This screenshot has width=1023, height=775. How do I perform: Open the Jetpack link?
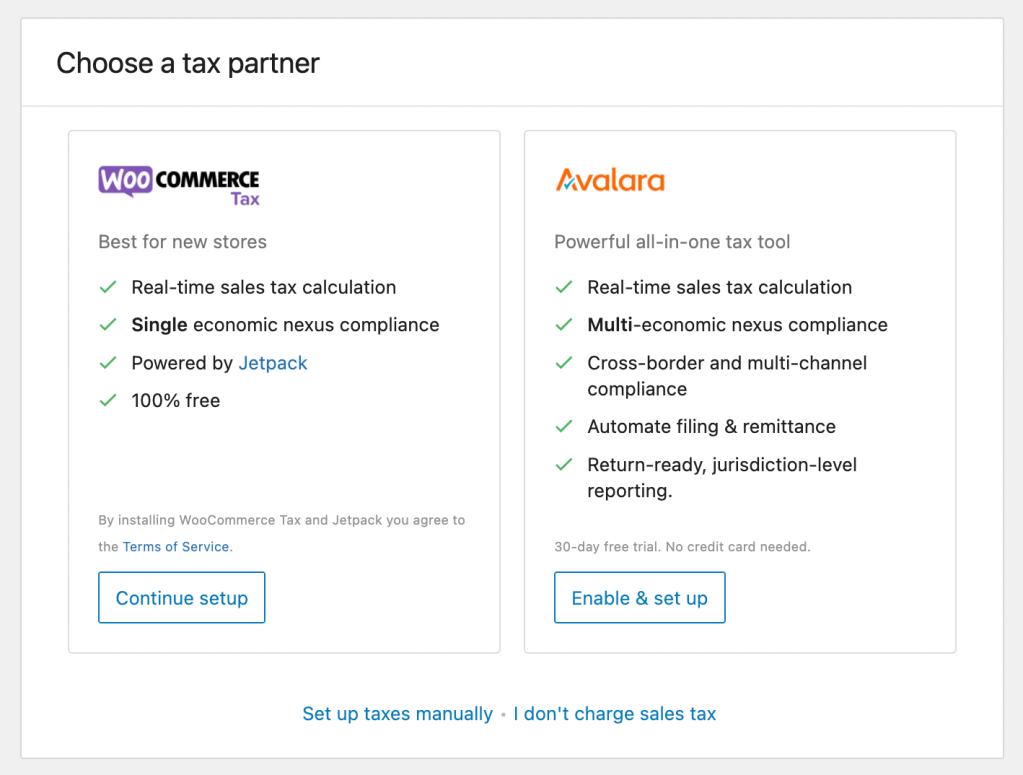(272, 363)
